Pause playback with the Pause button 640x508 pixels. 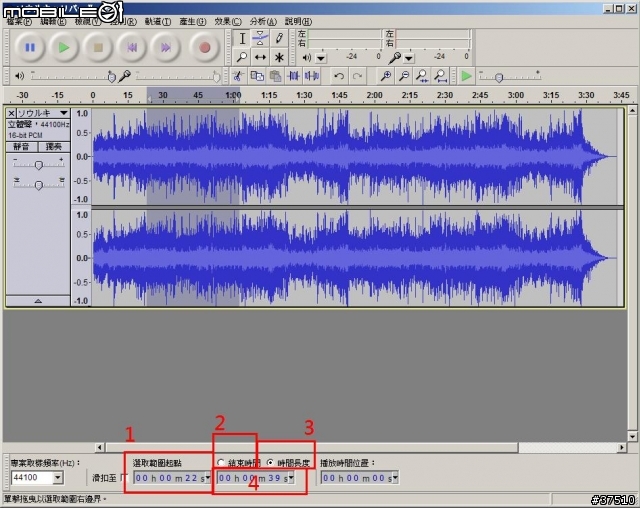pos(30,48)
